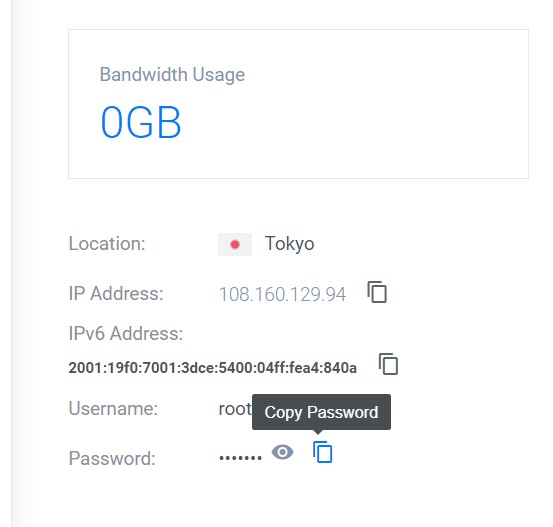Click the masked password dots
The height and width of the screenshot is (527, 553).
[x=241, y=458]
